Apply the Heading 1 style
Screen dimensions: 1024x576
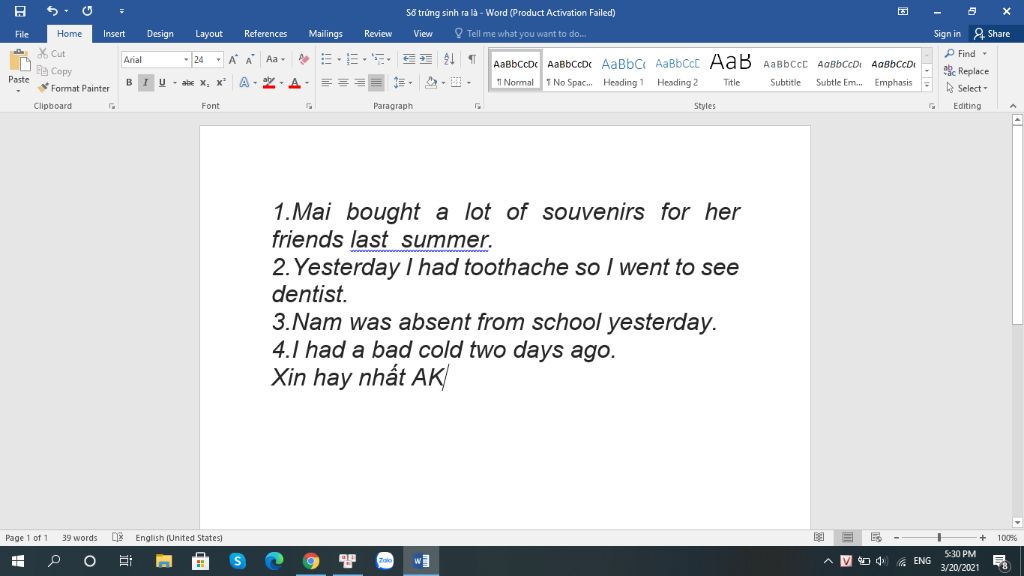click(624, 71)
